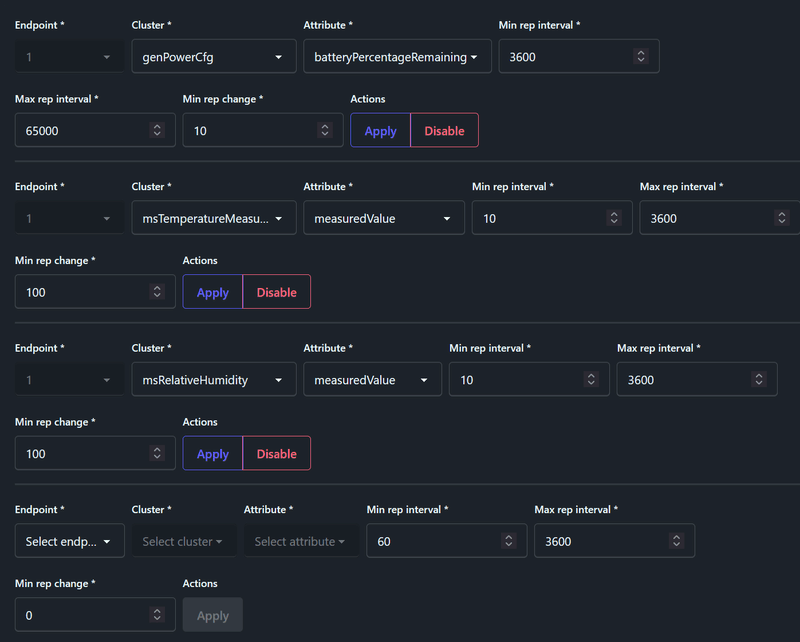Click stepper on battery min rep change 10
Image resolution: width=800 pixels, height=642 pixels.
coord(324,130)
